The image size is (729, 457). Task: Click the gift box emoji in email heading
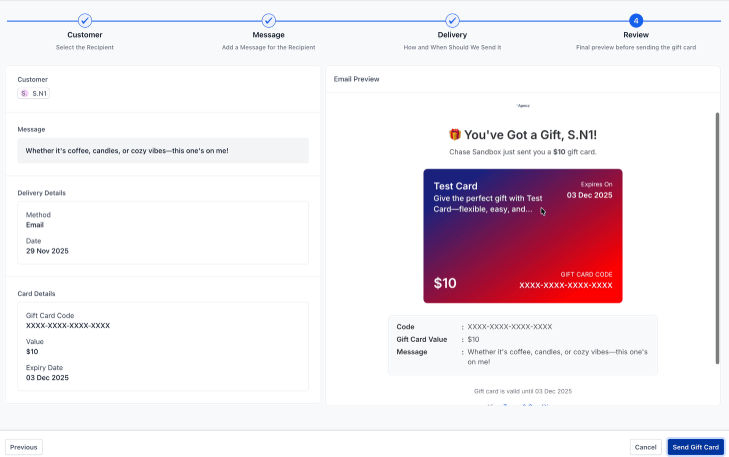point(455,134)
